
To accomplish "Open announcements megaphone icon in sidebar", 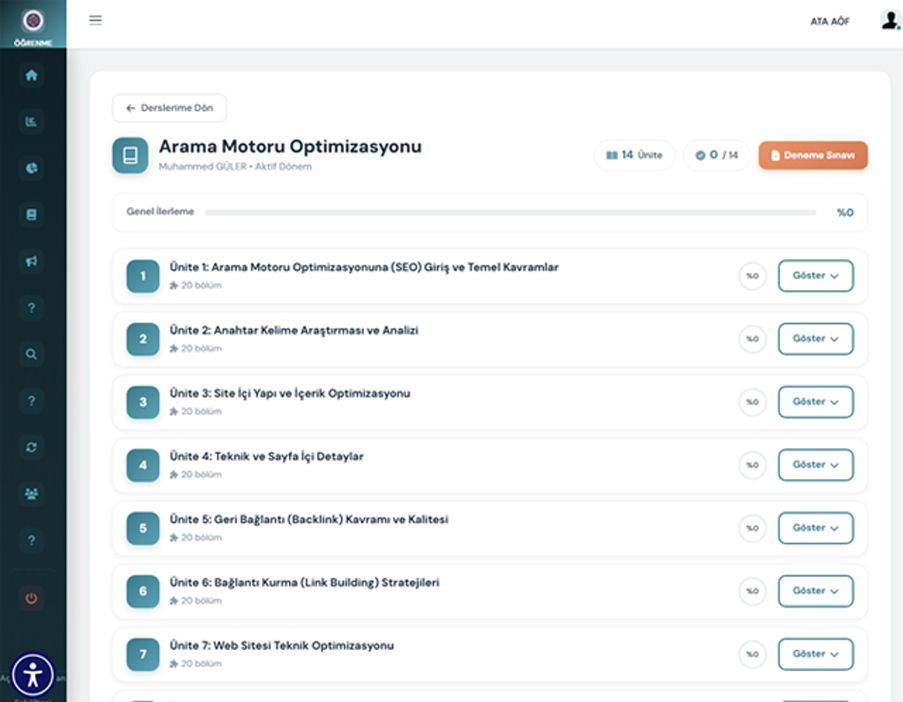I will point(32,261).
